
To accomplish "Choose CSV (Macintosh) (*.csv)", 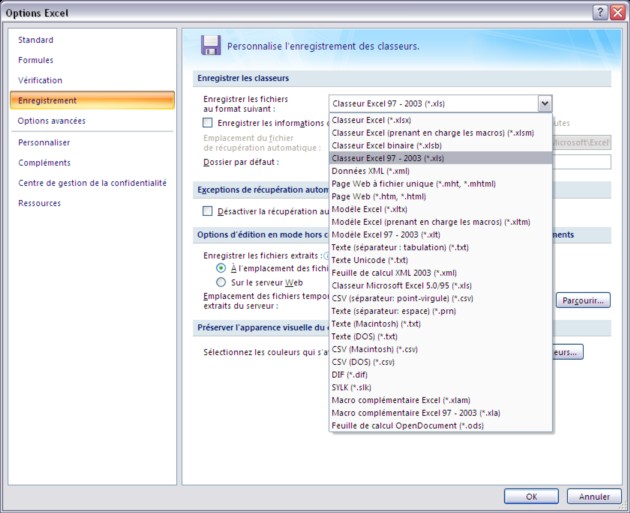I will coord(440,349).
